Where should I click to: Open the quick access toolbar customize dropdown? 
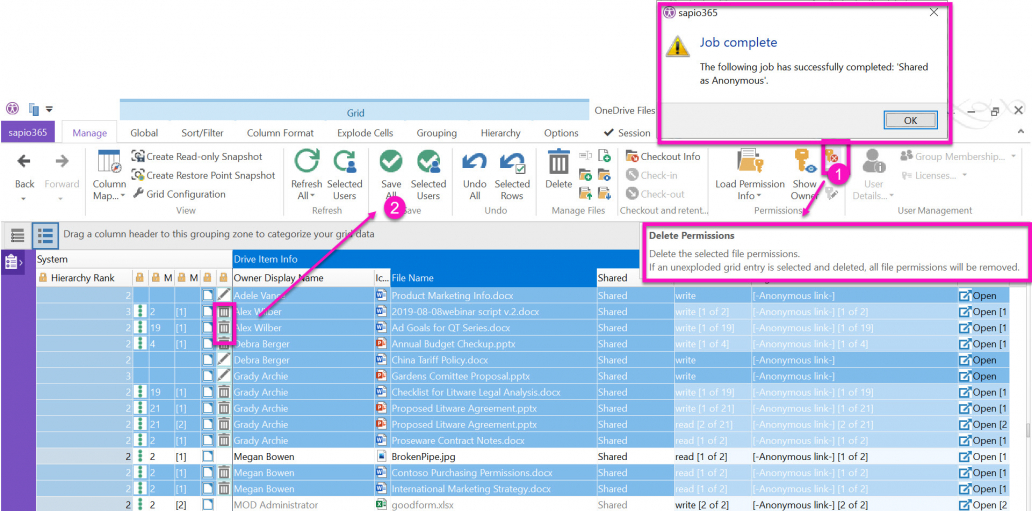pyautogui.click(x=49, y=109)
